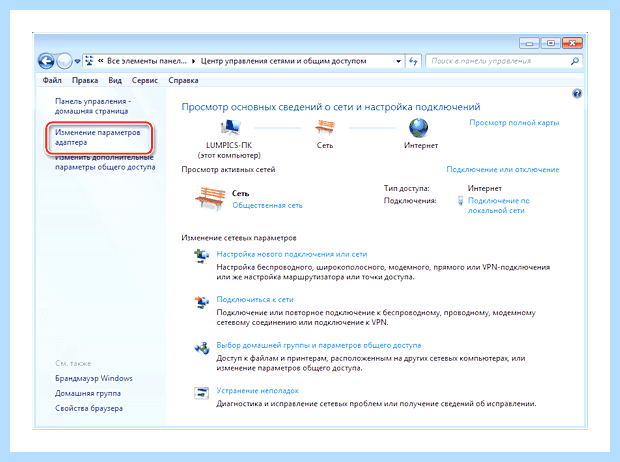The height and width of the screenshot is (462, 620).
Task: Open the Вид menu
Action: tap(115, 80)
